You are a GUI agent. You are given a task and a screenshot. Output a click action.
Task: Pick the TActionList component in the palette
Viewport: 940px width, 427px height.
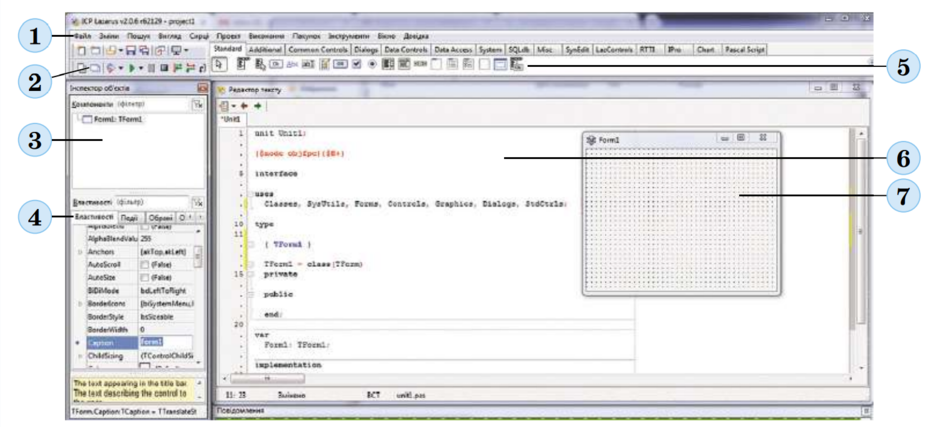pyautogui.click(x=517, y=64)
